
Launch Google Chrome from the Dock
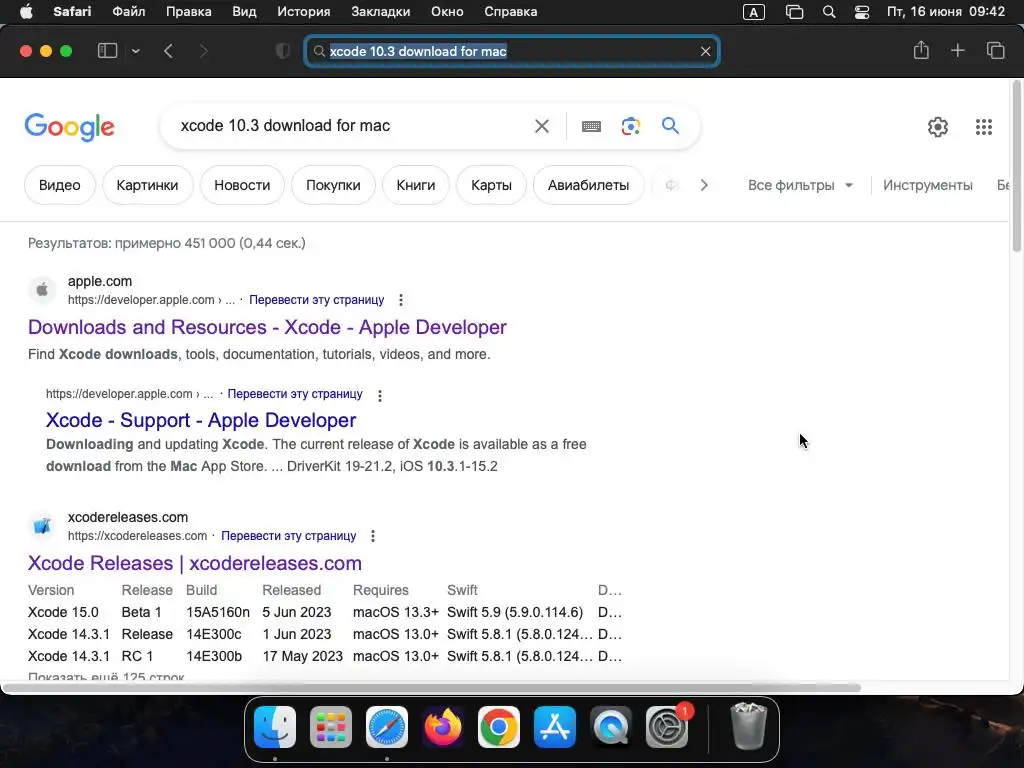tap(499, 727)
